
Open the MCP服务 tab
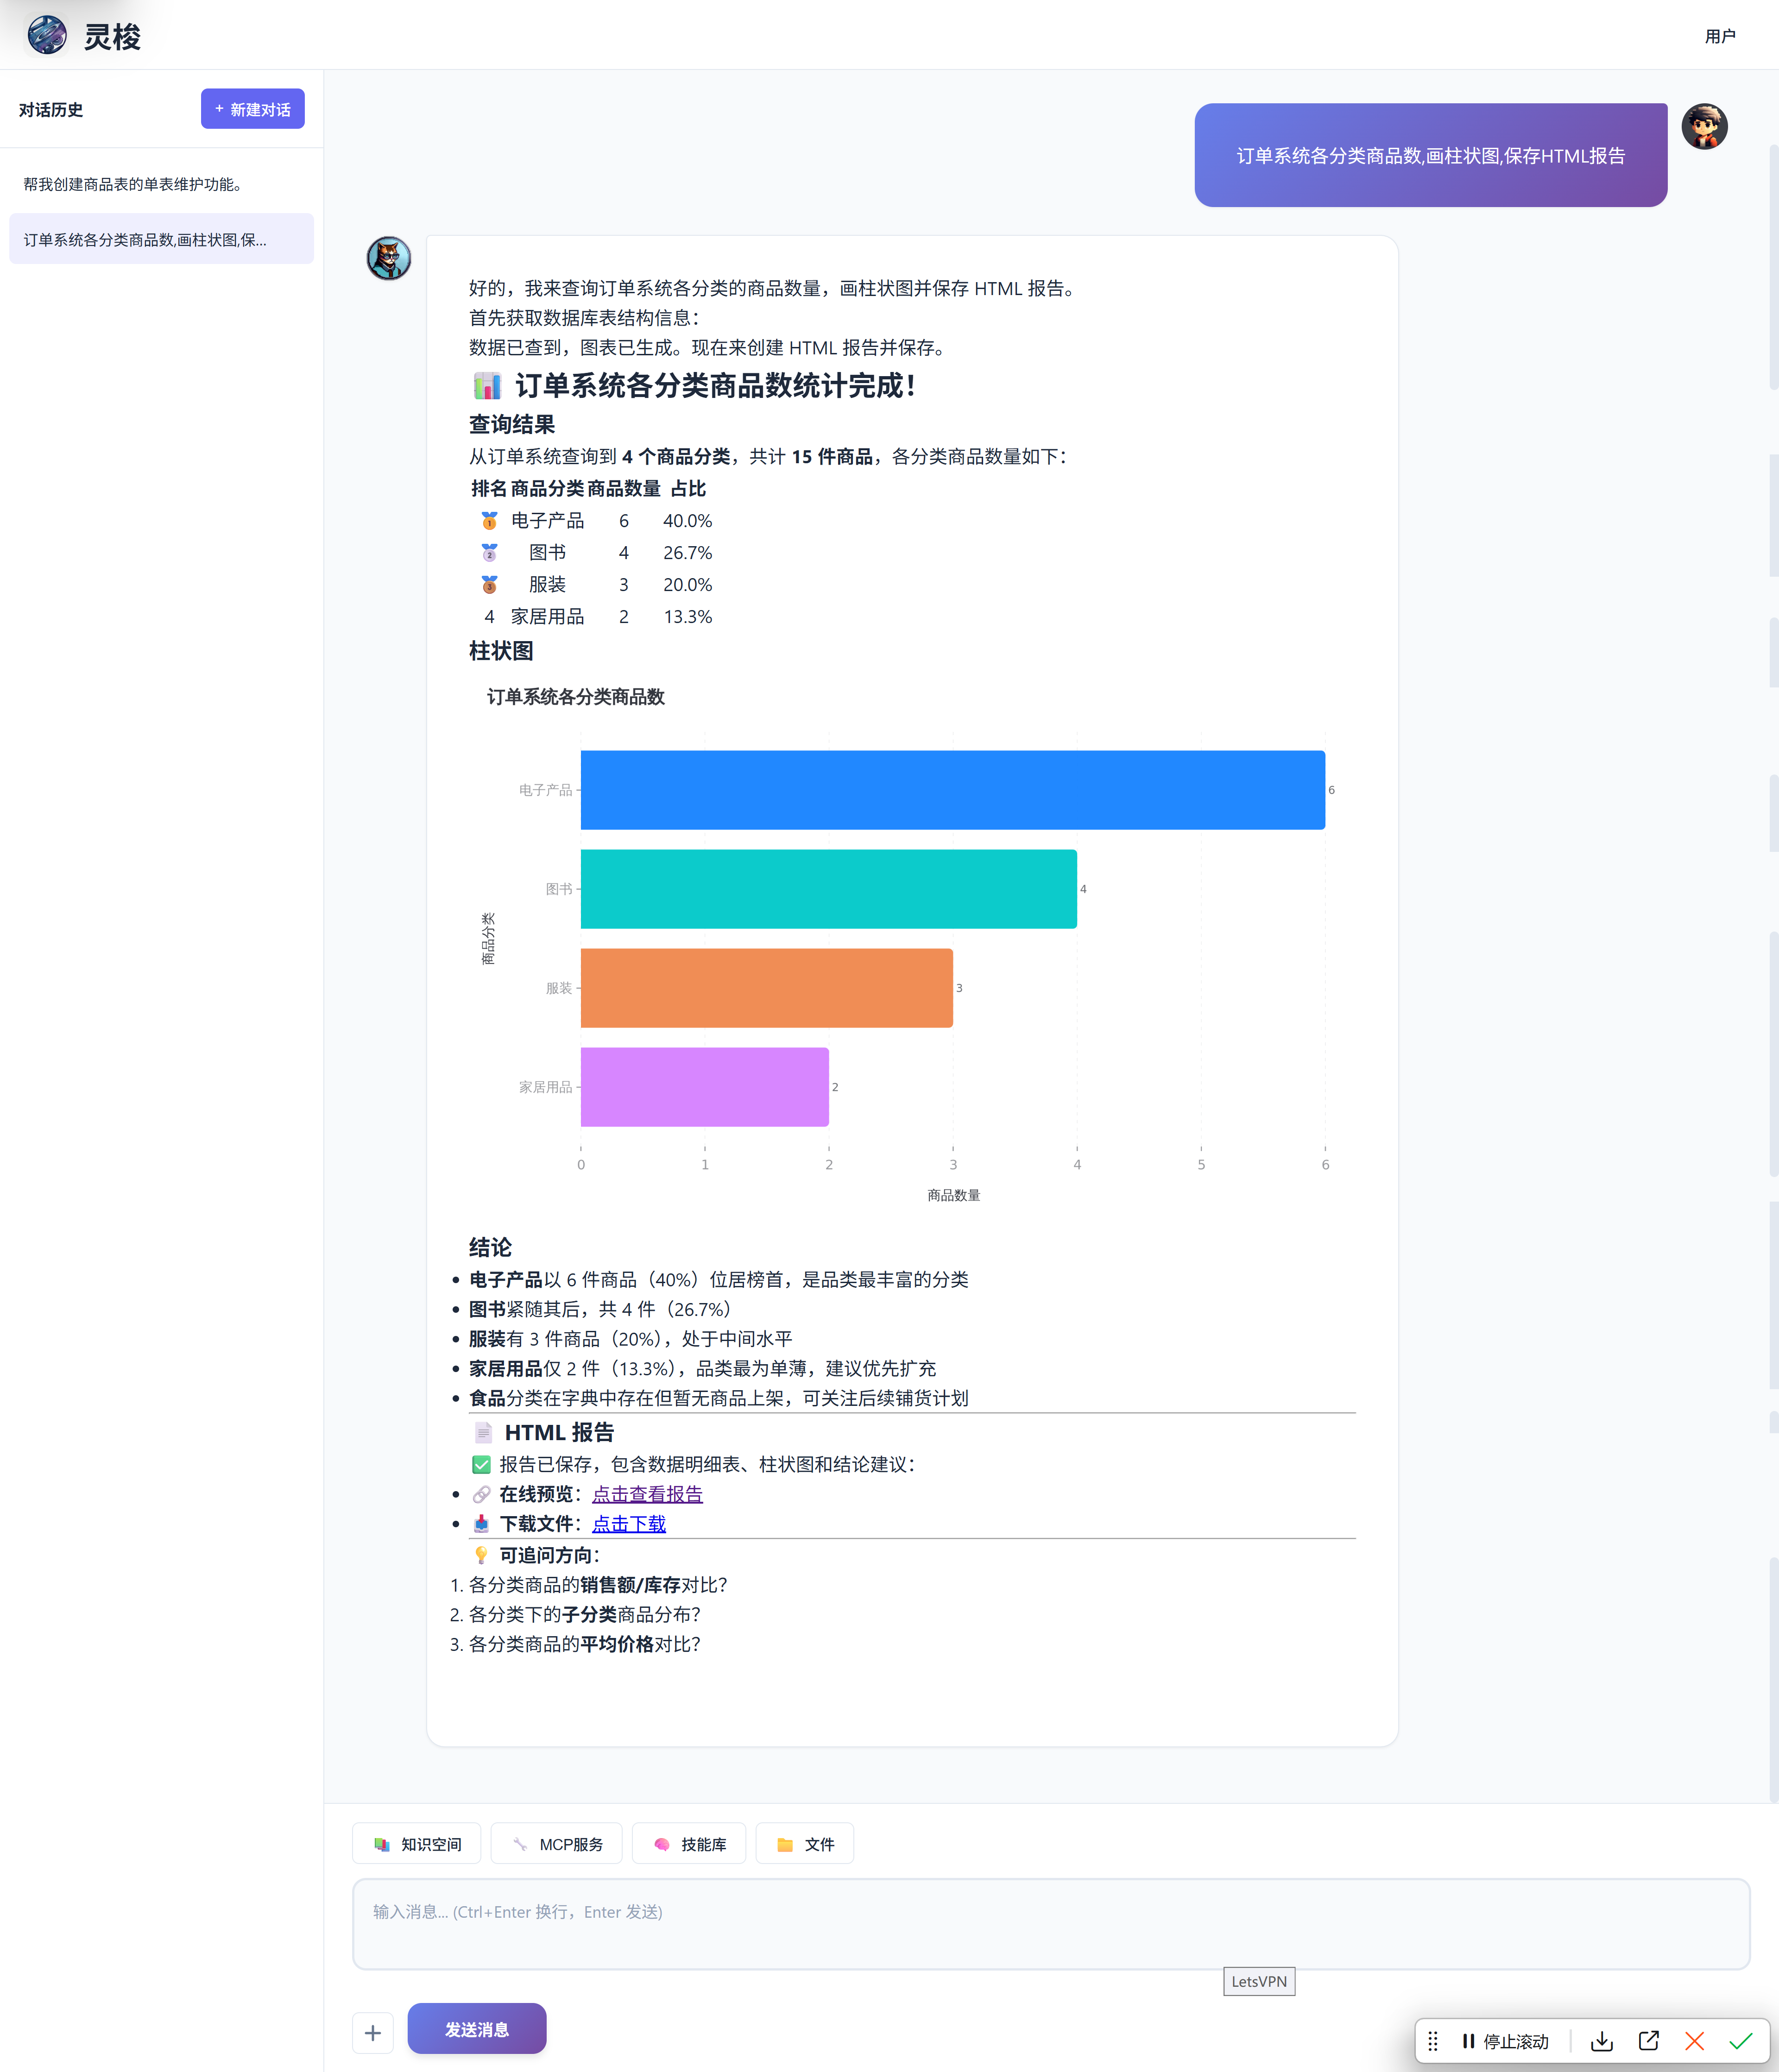(x=557, y=1844)
